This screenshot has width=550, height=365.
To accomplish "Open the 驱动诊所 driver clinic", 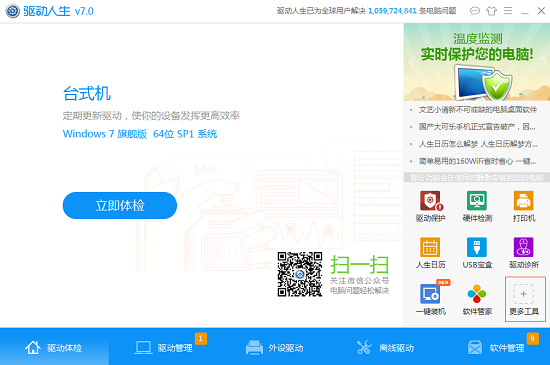I will coord(524,253).
